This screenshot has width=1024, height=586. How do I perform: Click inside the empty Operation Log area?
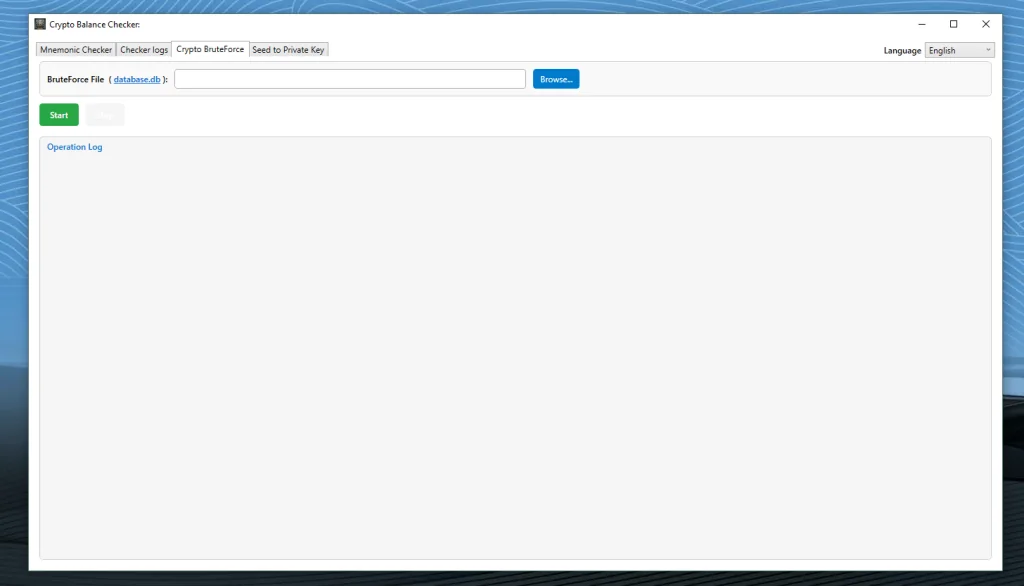(x=515, y=350)
